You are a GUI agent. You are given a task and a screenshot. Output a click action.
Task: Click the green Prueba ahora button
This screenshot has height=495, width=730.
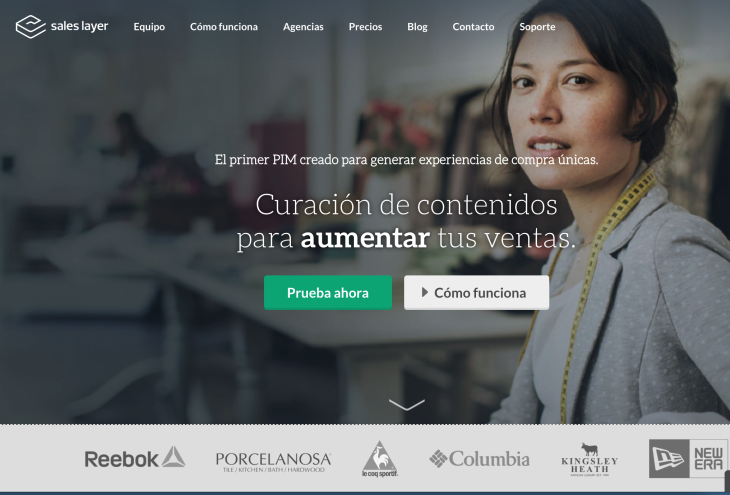click(328, 292)
